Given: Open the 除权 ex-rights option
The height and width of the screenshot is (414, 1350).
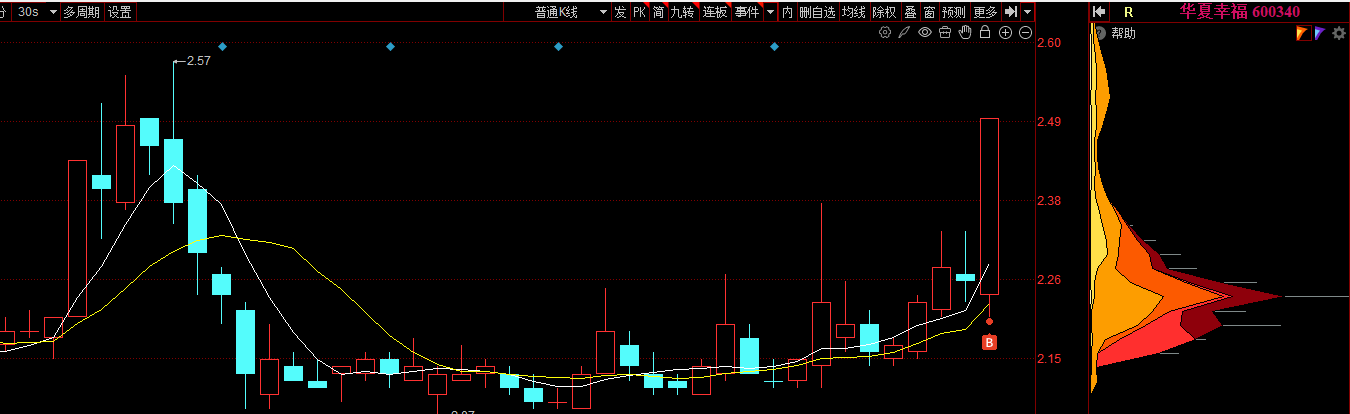Looking at the screenshot, I should 884,12.
